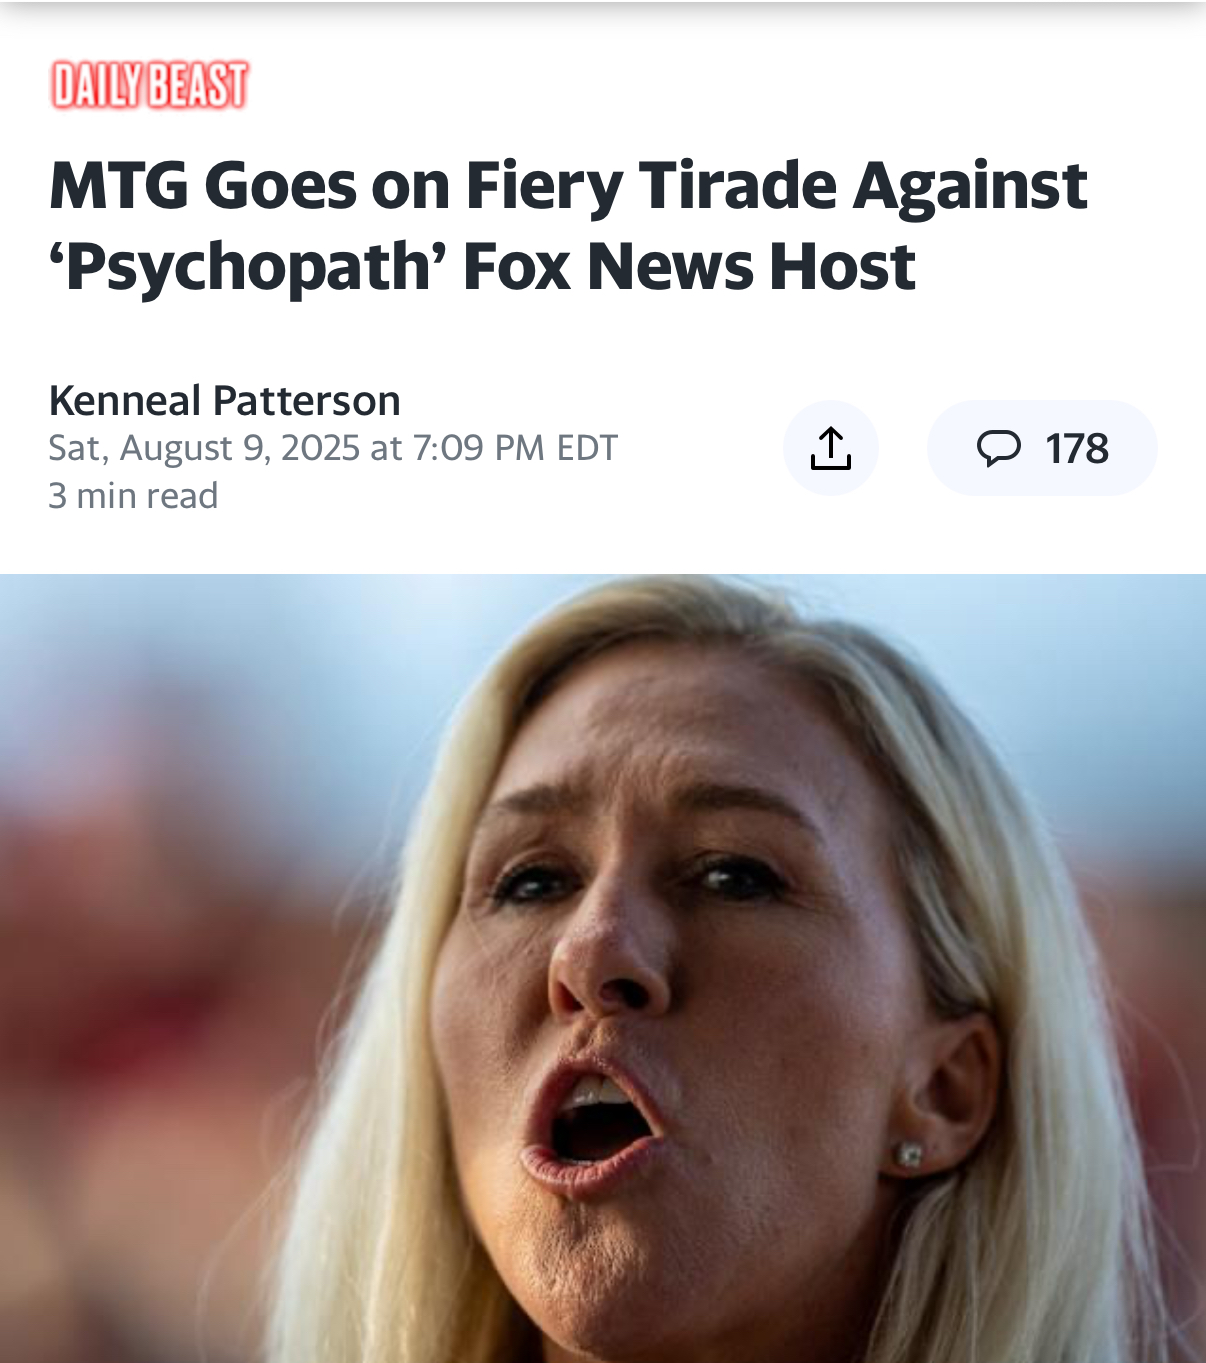The image size is (1206, 1363).
Task: Click the word 'Against' in headline
Action: 970,186
